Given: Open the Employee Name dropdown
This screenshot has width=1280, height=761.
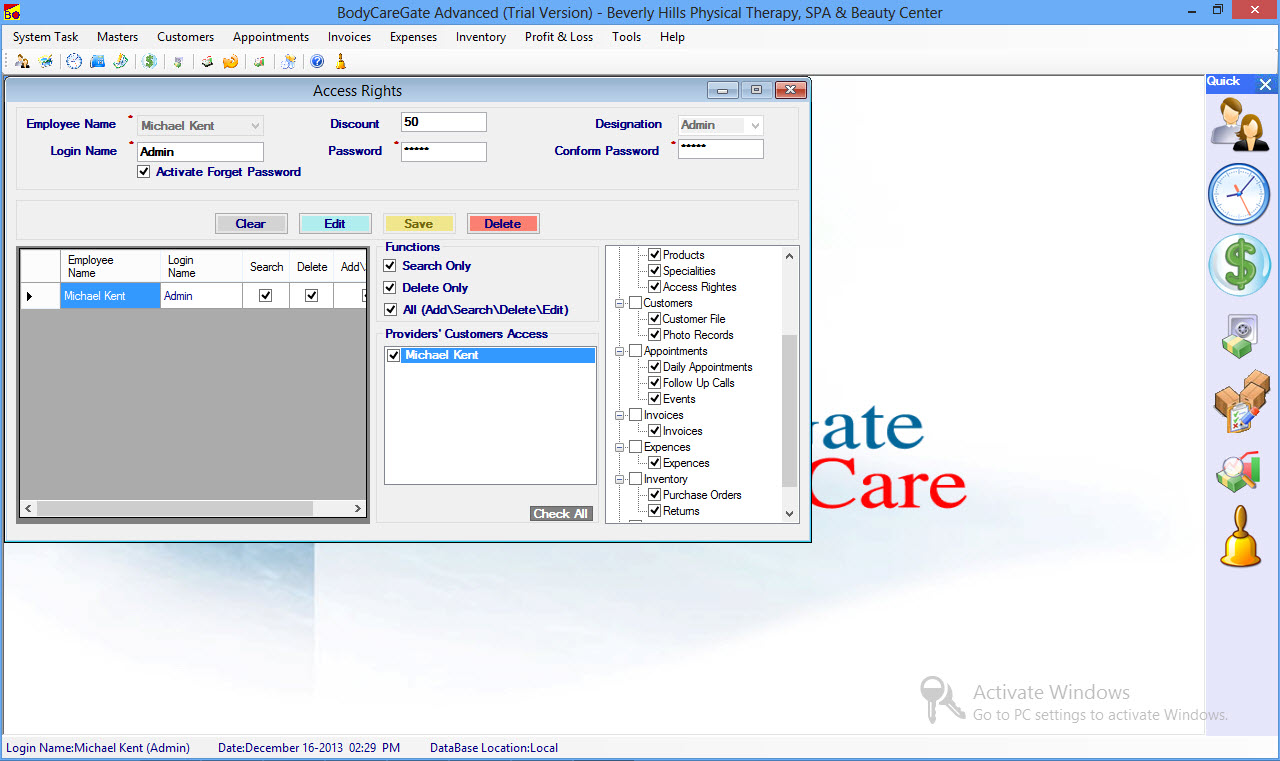Looking at the screenshot, I should 255,126.
